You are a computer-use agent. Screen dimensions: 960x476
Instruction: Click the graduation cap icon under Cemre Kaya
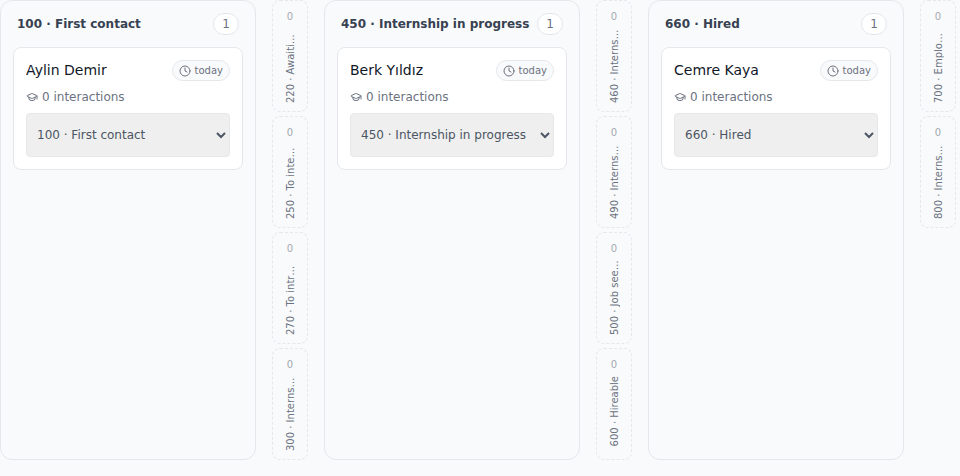coord(680,97)
